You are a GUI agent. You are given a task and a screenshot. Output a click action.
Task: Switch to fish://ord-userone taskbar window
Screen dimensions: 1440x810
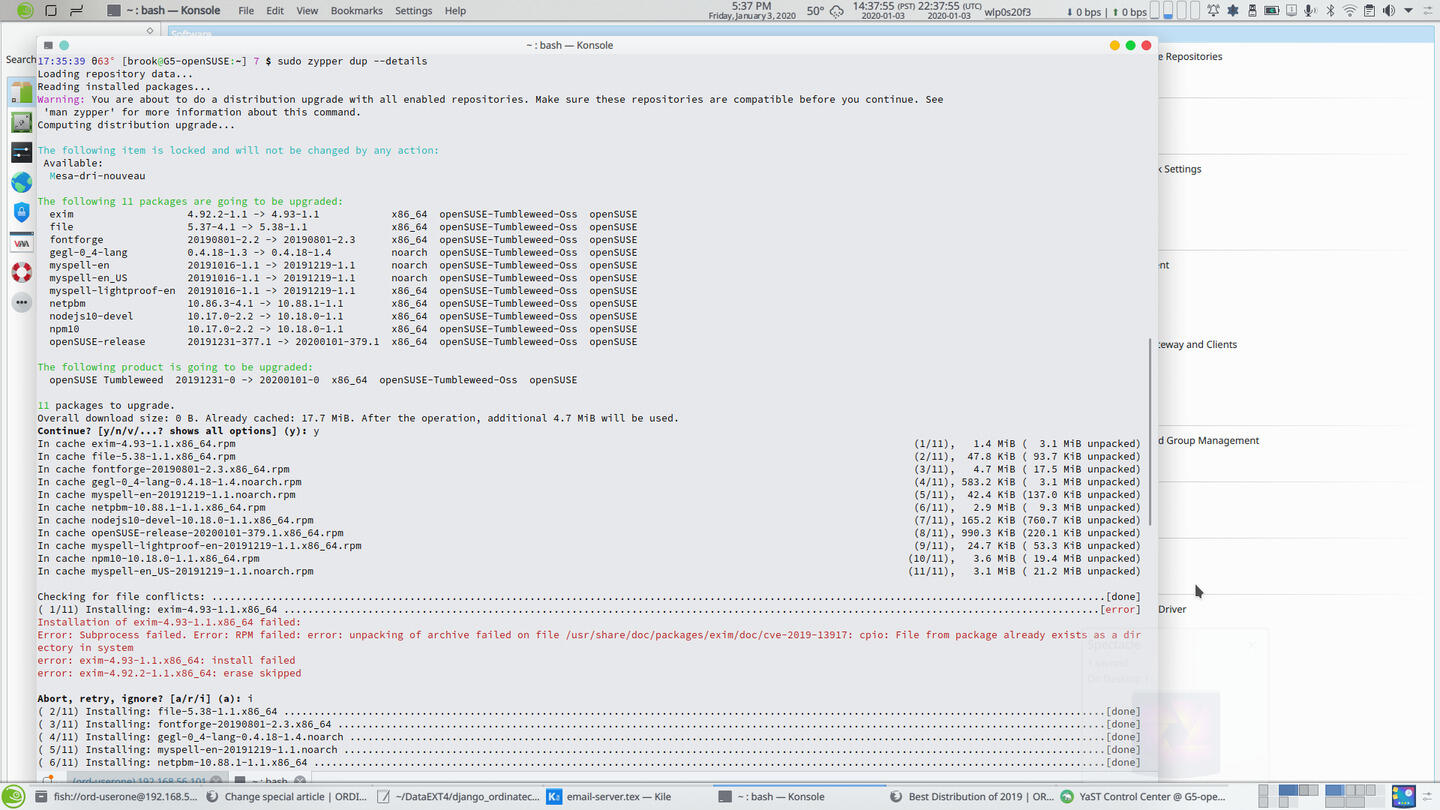click(115, 797)
